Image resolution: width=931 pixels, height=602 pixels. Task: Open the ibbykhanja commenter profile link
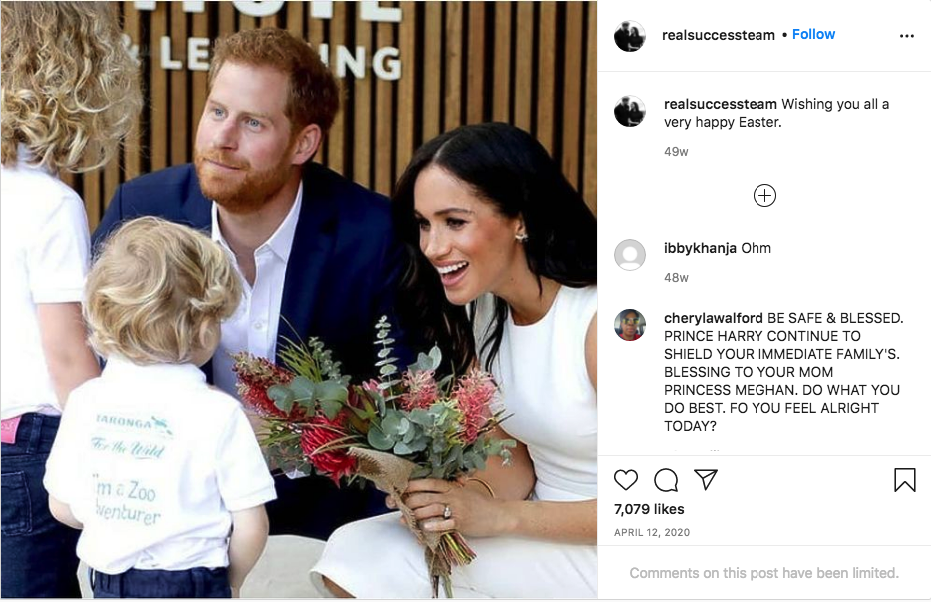pos(700,248)
